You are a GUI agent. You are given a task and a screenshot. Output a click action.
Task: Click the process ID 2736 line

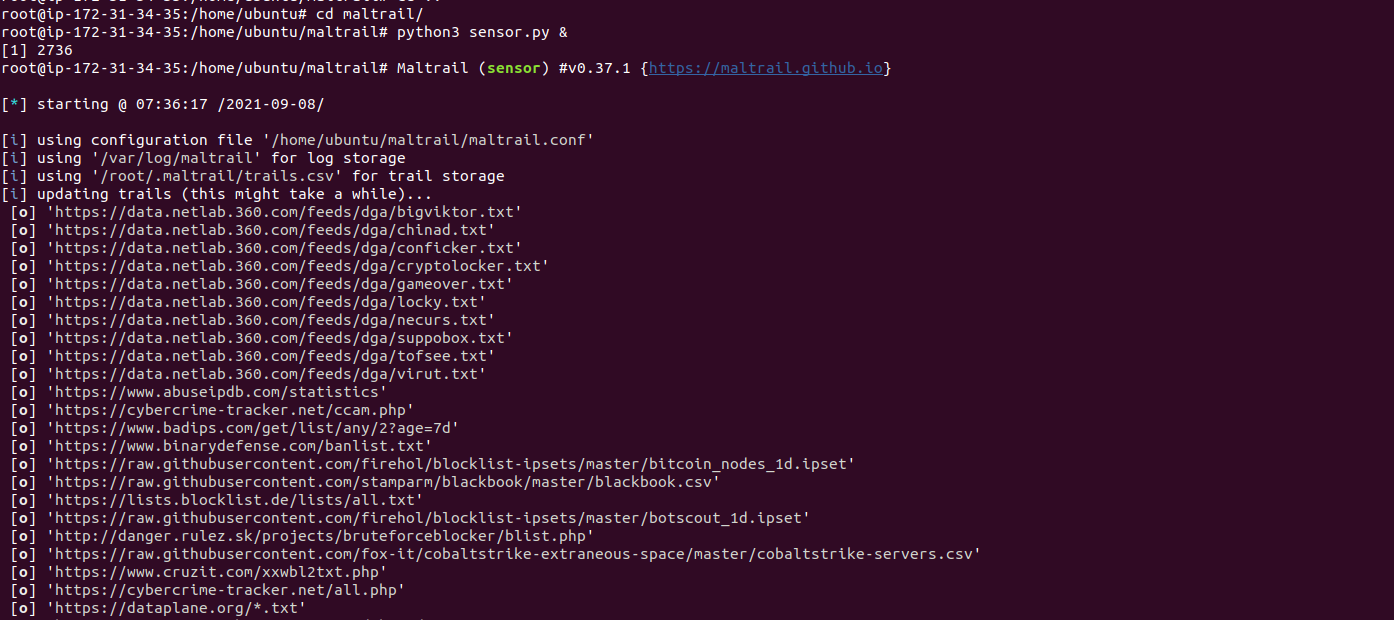[x=37, y=50]
